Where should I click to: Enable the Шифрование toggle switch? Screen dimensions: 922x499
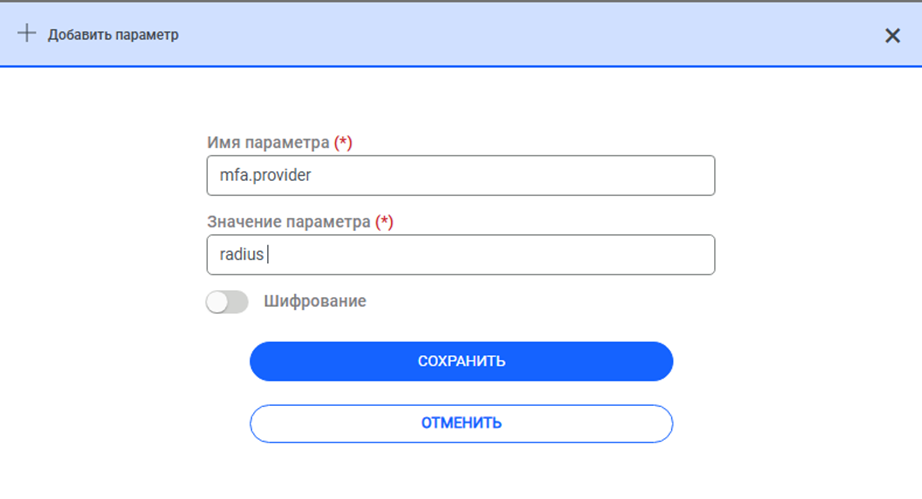[x=227, y=302]
